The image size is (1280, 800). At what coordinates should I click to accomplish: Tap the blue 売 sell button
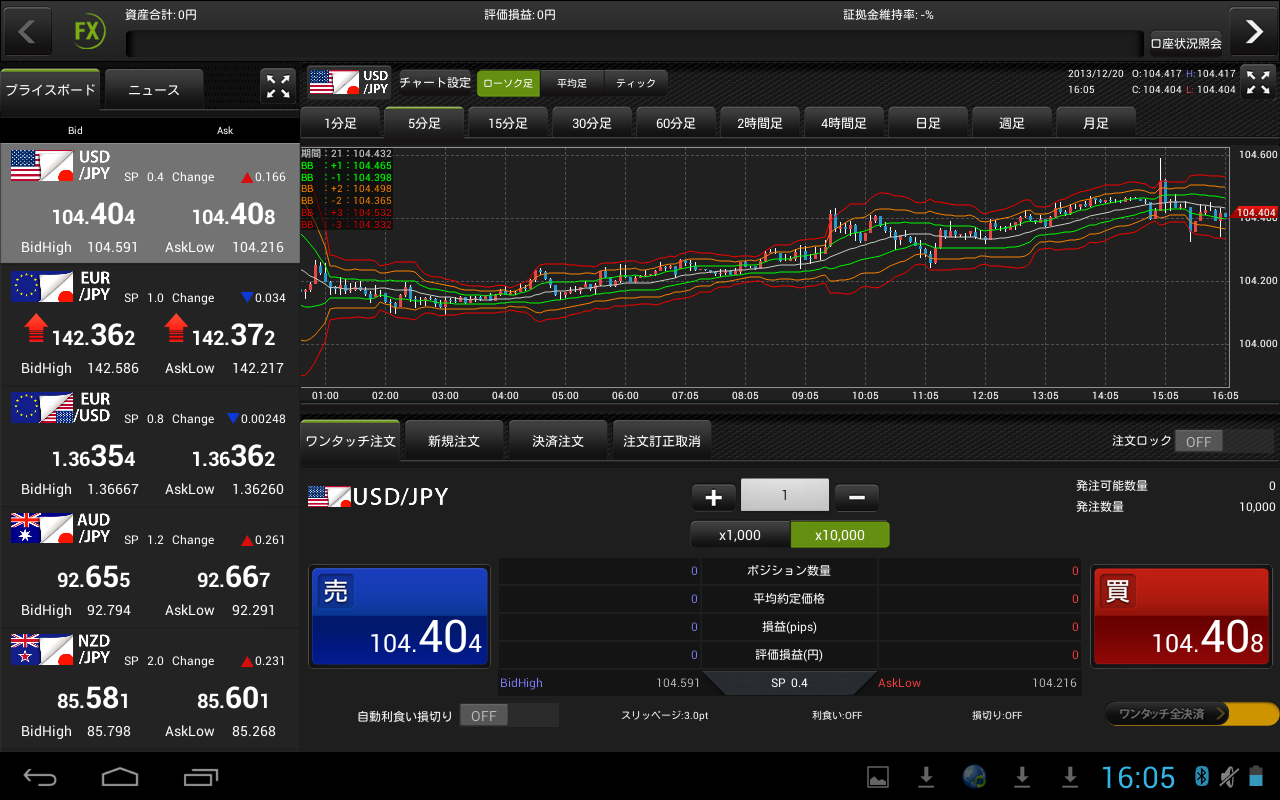tap(399, 616)
